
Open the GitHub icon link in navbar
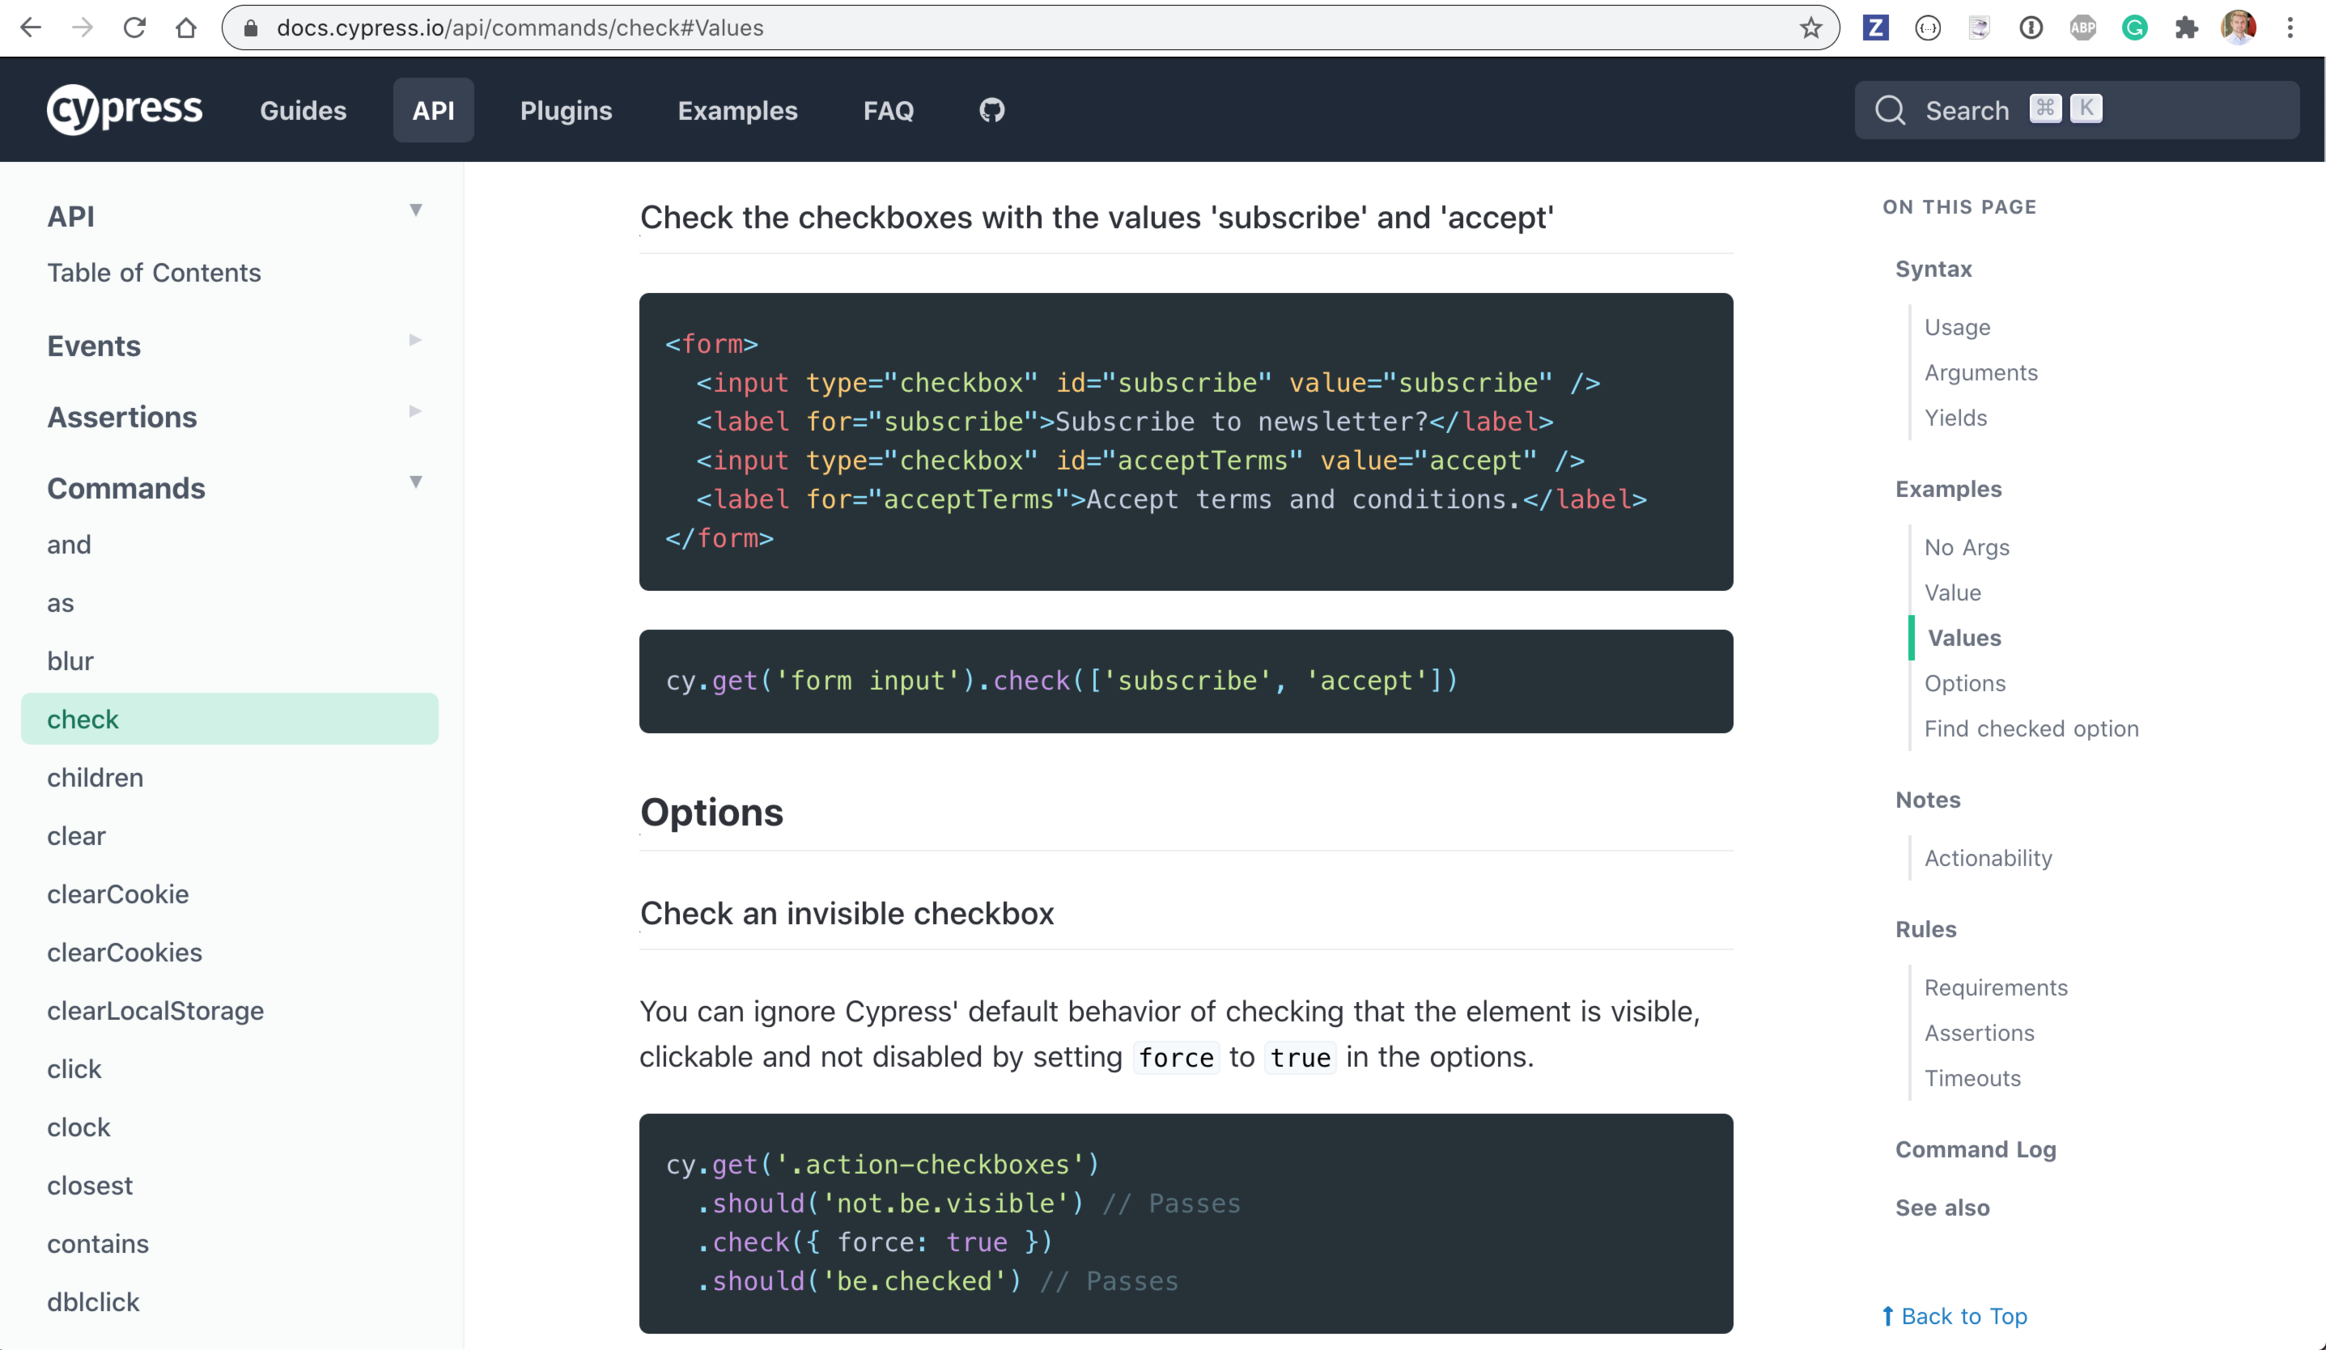coord(991,110)
